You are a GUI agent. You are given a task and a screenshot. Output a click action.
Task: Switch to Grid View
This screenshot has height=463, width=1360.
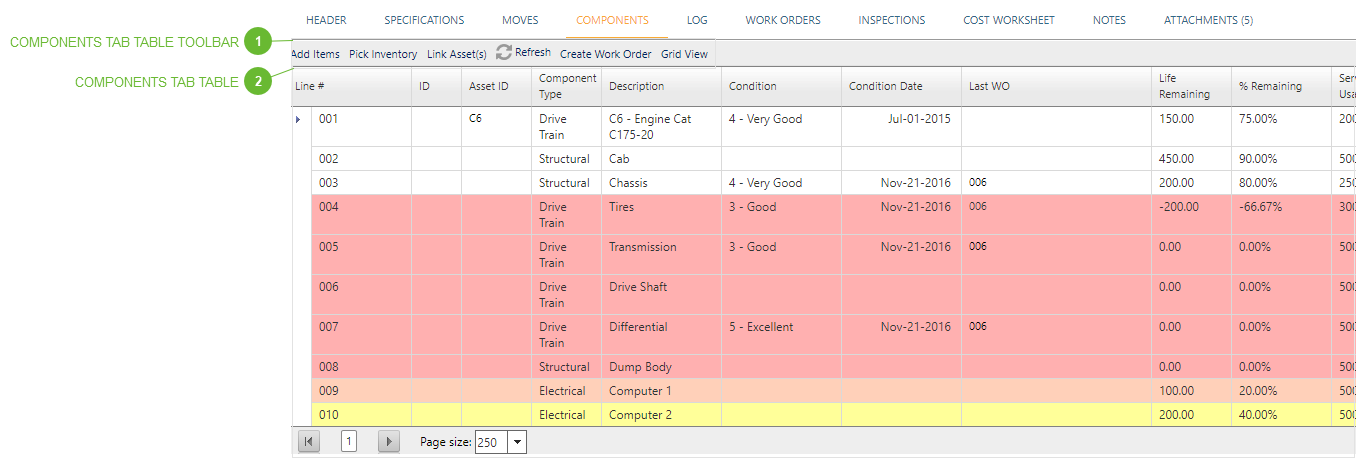[685, 54]
